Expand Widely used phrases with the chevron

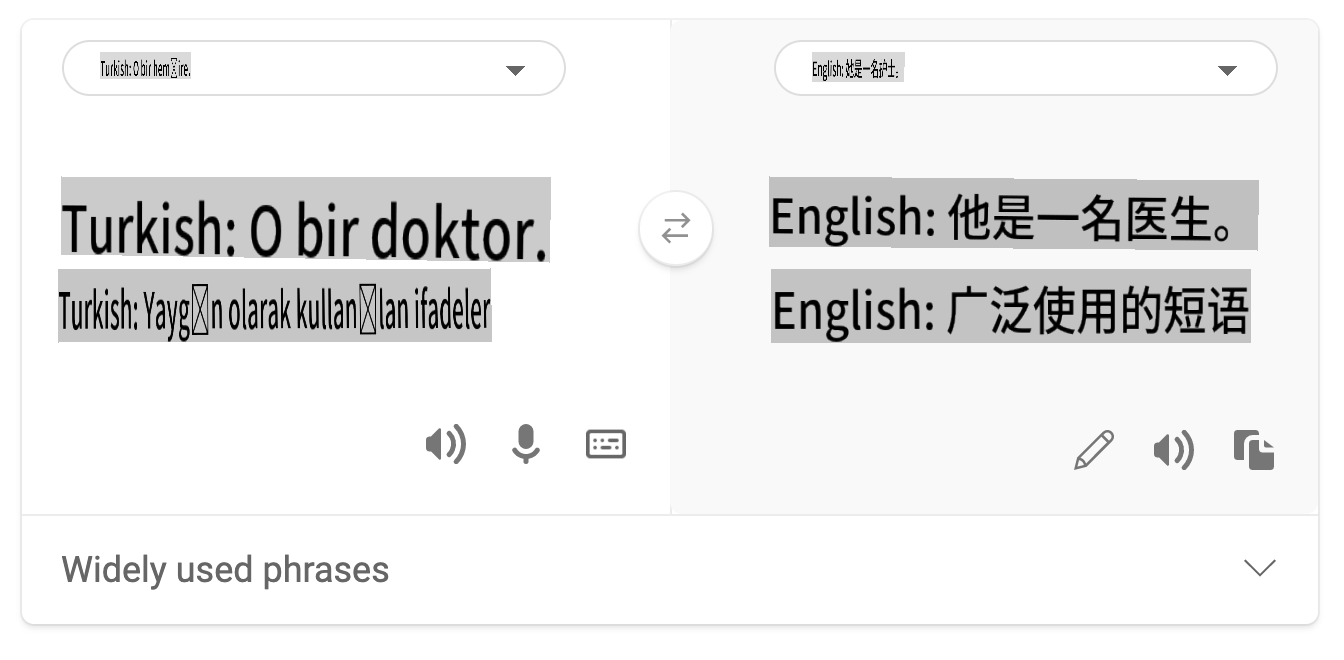pos(1259,568)
